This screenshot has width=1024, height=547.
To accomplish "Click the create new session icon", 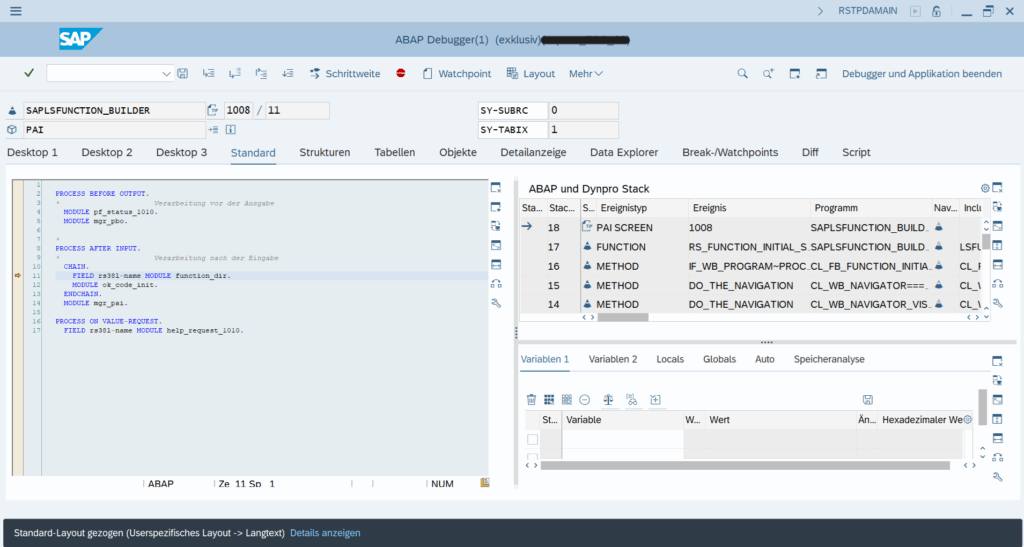I will click(x=795, y=74).
